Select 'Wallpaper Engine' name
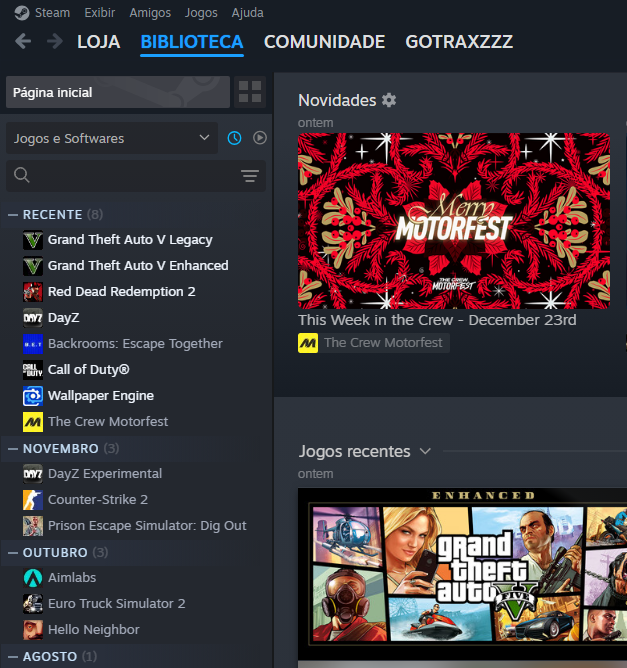The height and width of the screenshot is (668, 627). (x=101, y=396)
